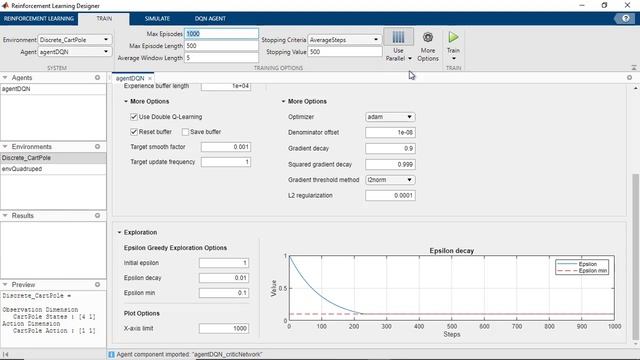Viewport: 640px width, 360px height.
Task: Close the agentDQN document tab
Action: click(x=150, y=78)
